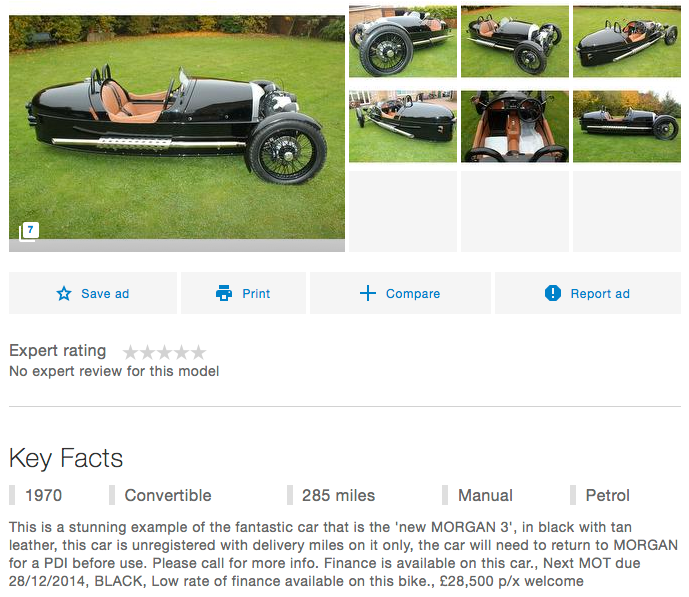View thumbnail showing front wheel close-up

[x=403, y=41]
